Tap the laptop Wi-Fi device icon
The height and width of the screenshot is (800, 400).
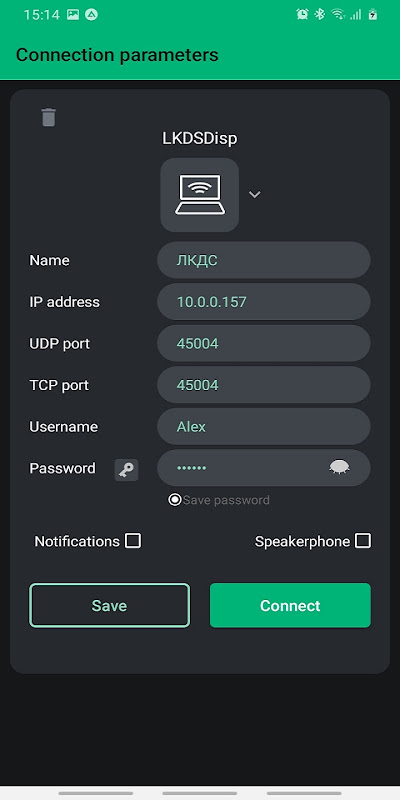click(199, 194)
